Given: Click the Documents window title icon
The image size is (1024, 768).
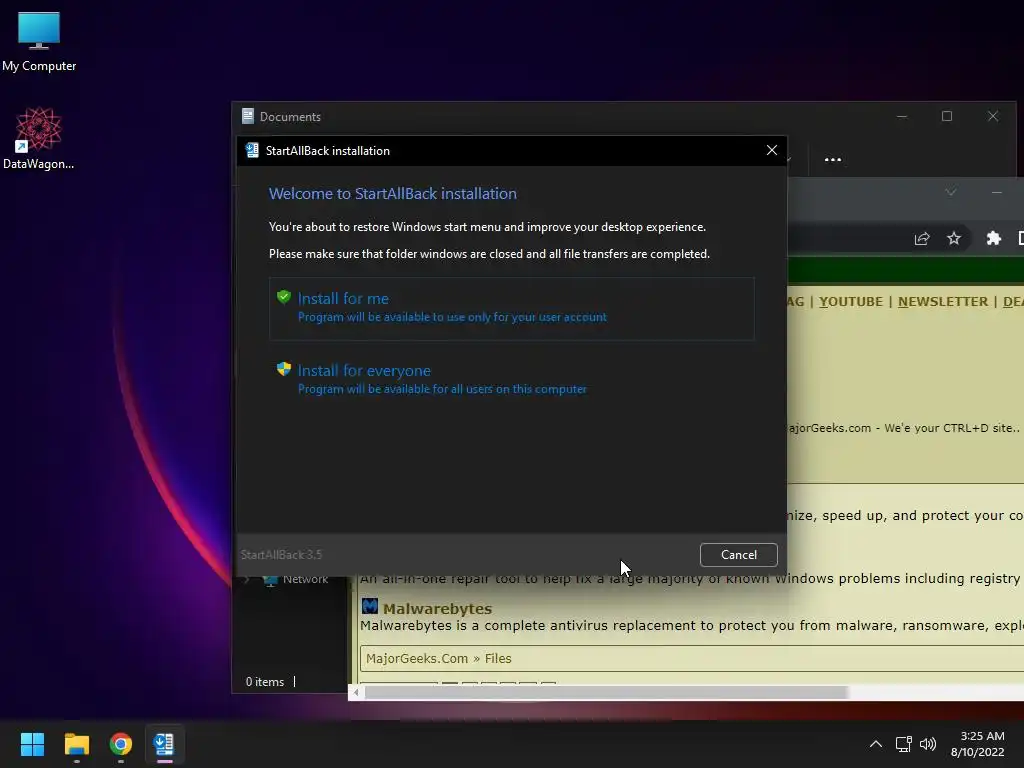Looking at the screenshot, I should [248, 116].
